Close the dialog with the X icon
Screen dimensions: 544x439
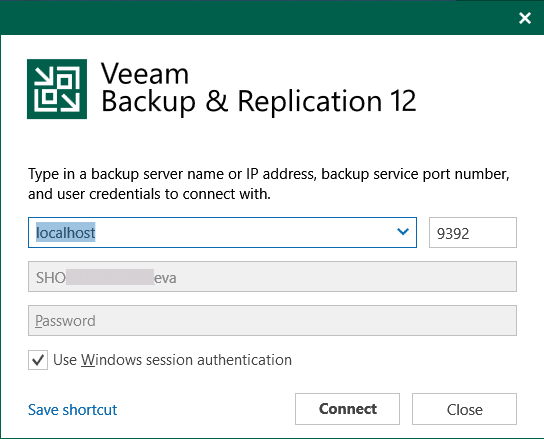click(525, 18)
